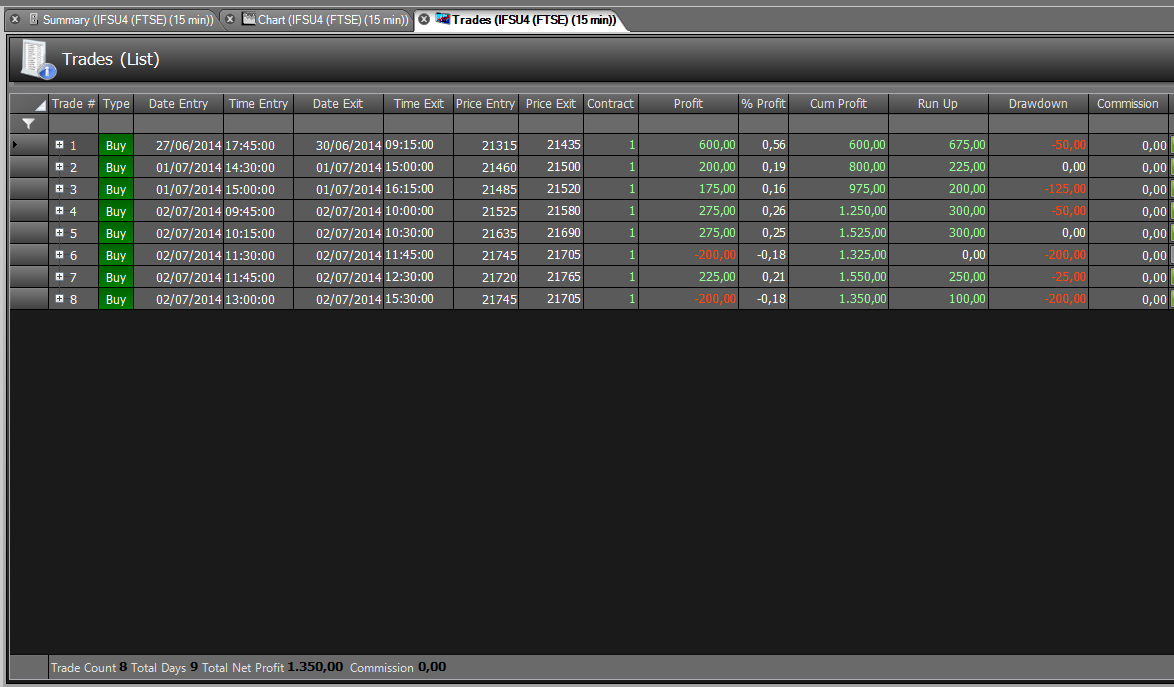
Task: Click the select-all corner cell of grid
Action: tap(29, 103)
